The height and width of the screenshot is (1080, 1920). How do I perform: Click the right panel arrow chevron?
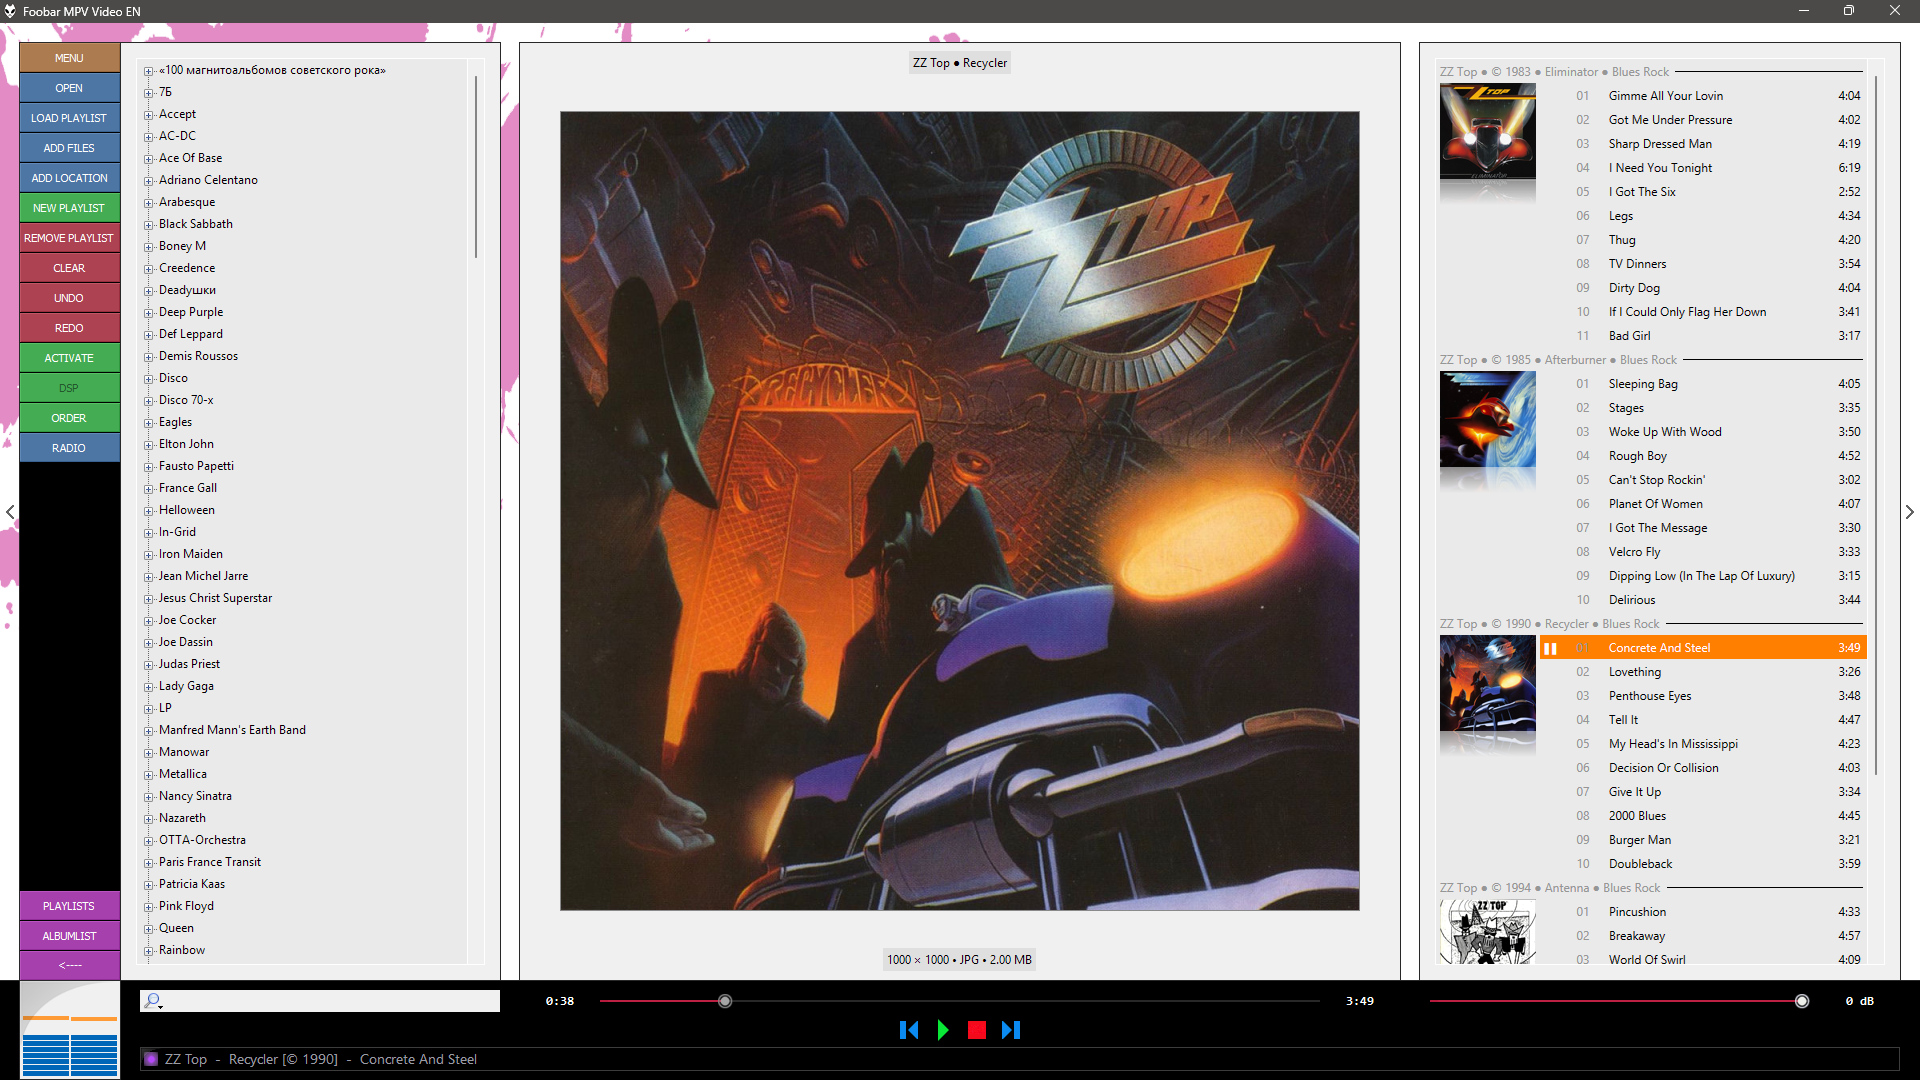pyautogui.click(x=1909, y=512)
